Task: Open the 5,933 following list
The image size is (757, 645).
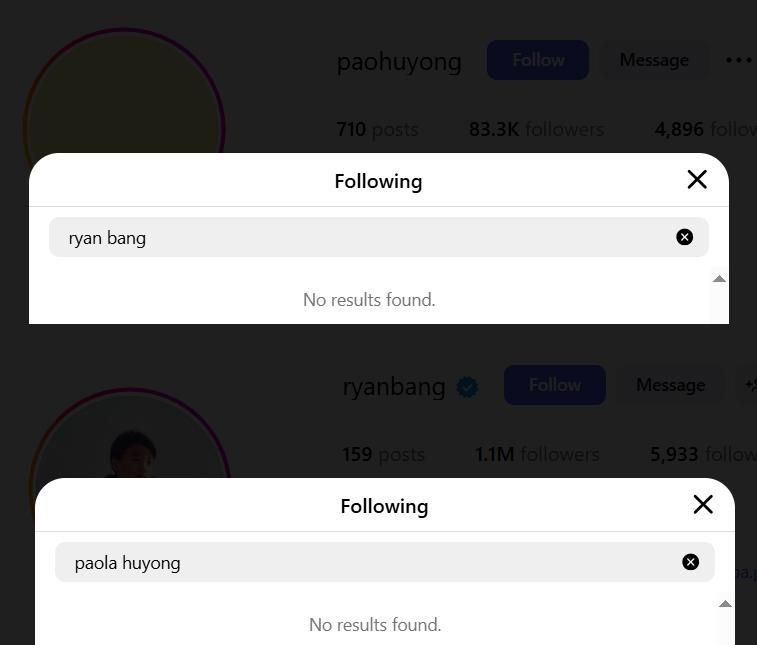Action: click(x=702, y=454)
